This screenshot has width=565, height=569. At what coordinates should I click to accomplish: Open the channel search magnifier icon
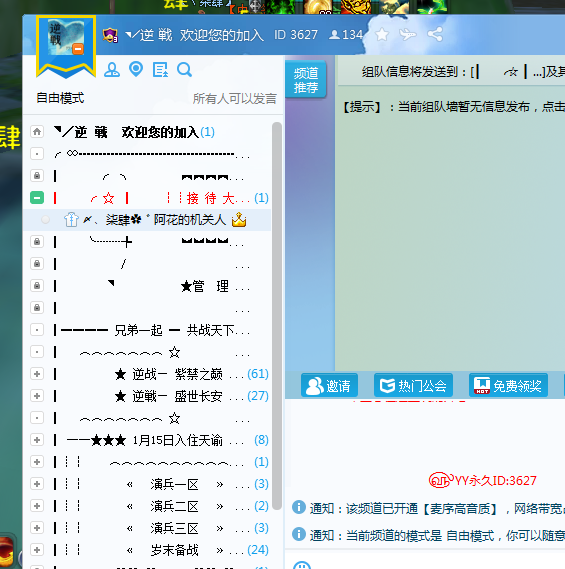click(x=184, y=70)
